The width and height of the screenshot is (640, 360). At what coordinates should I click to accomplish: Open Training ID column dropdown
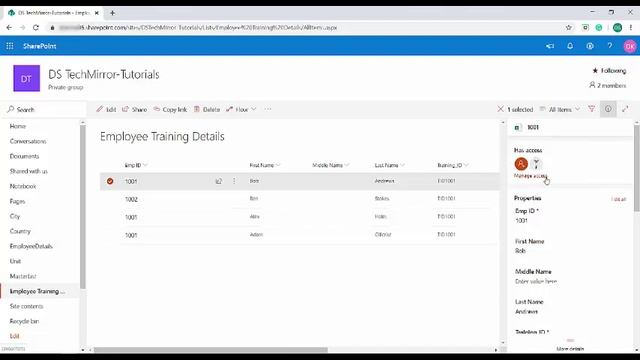pos(453,165)
